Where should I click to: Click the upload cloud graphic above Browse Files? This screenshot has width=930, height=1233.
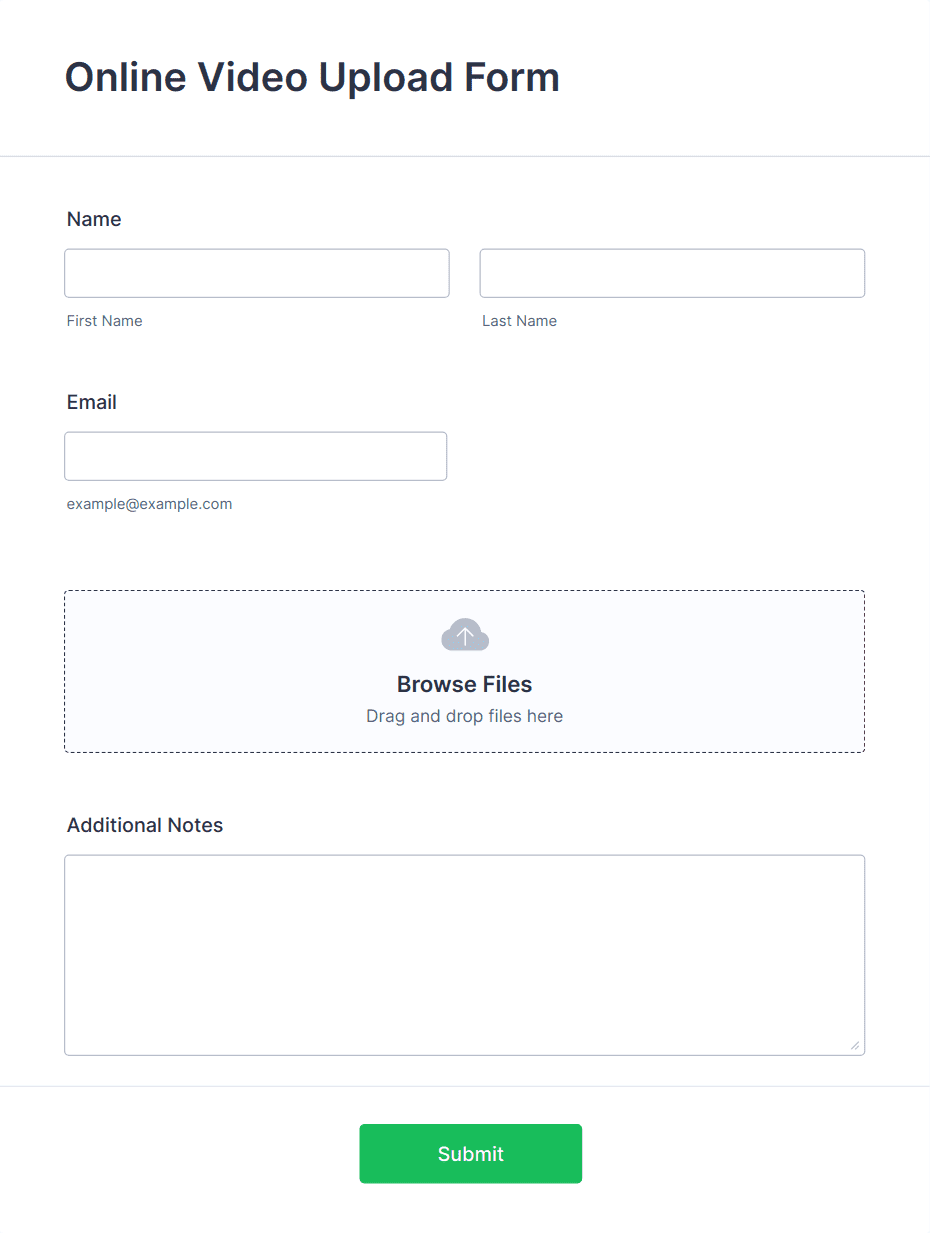(464, 634)
